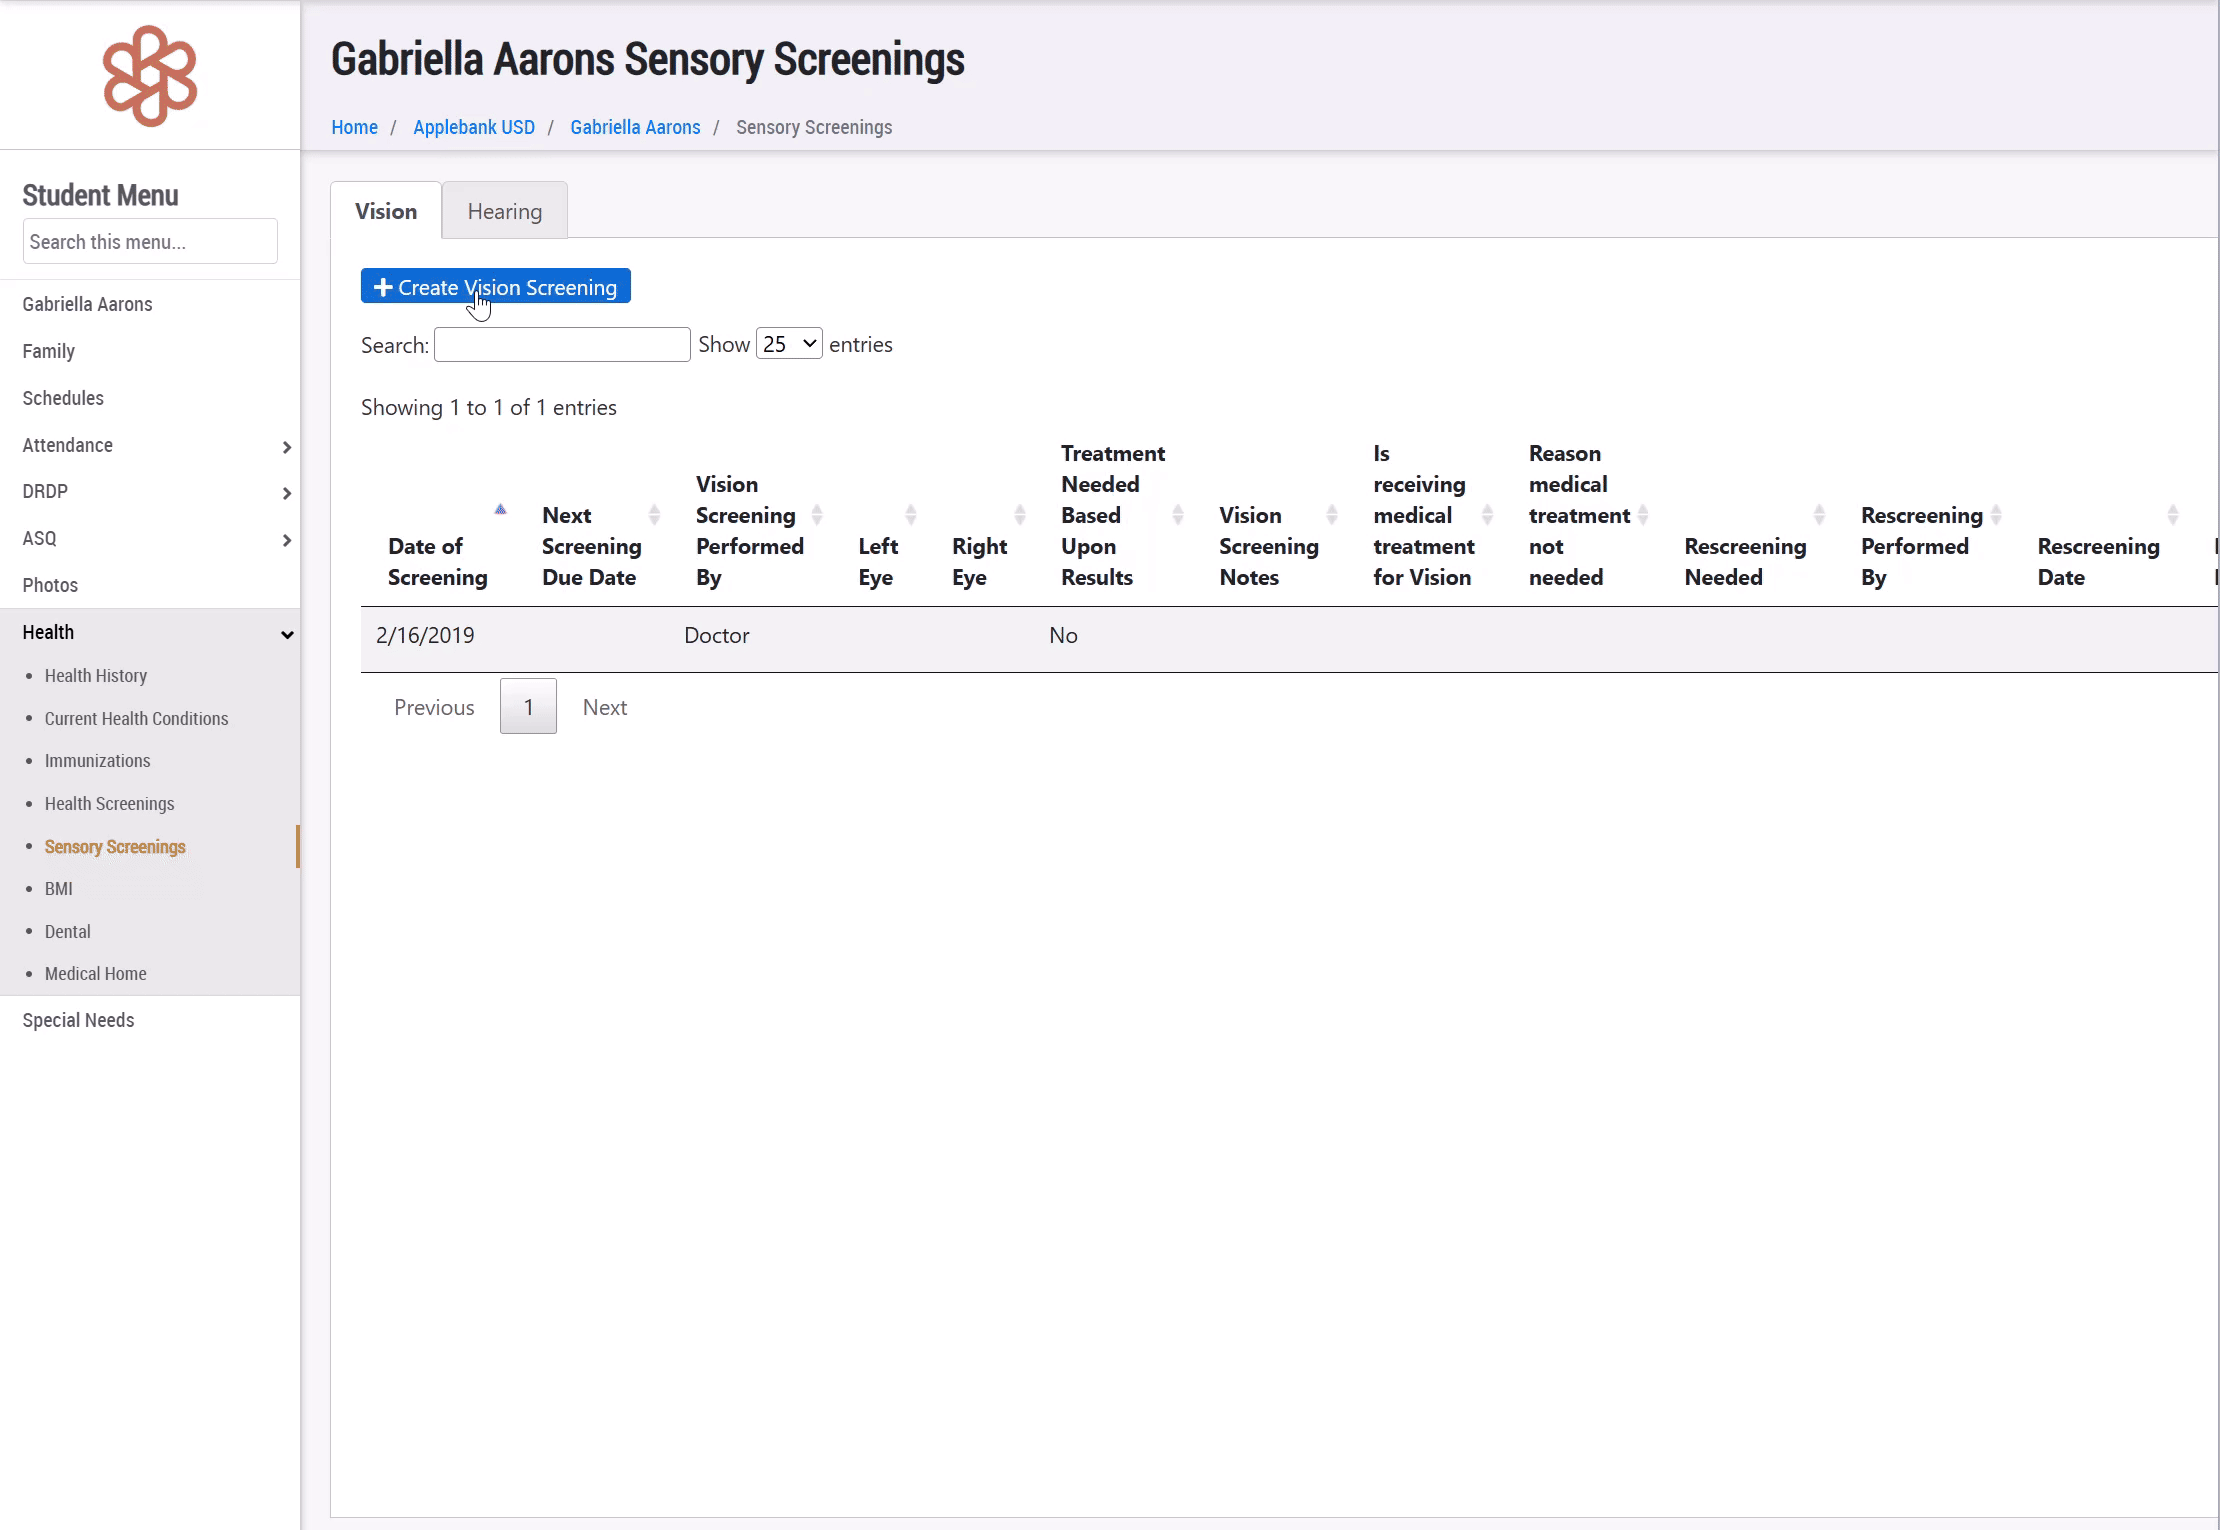This screenshot has width=2220, height=1530.
Task: Open the Show entries count dropdown
Action: [x=789, y=344]
